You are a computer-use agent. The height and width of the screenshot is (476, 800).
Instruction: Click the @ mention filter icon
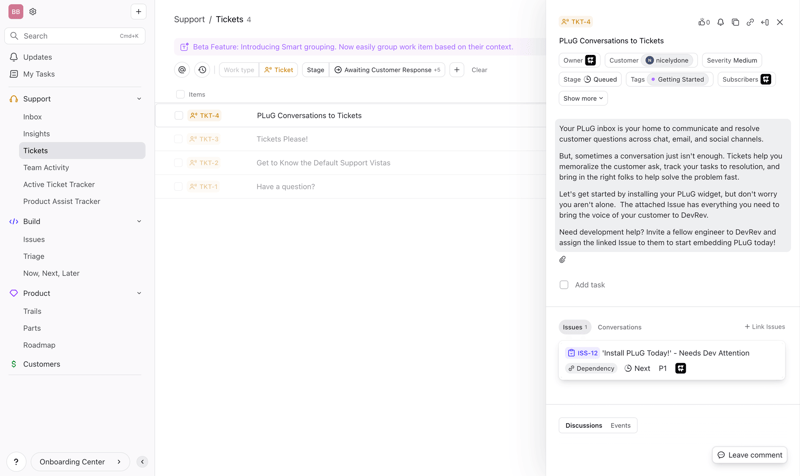182,70
